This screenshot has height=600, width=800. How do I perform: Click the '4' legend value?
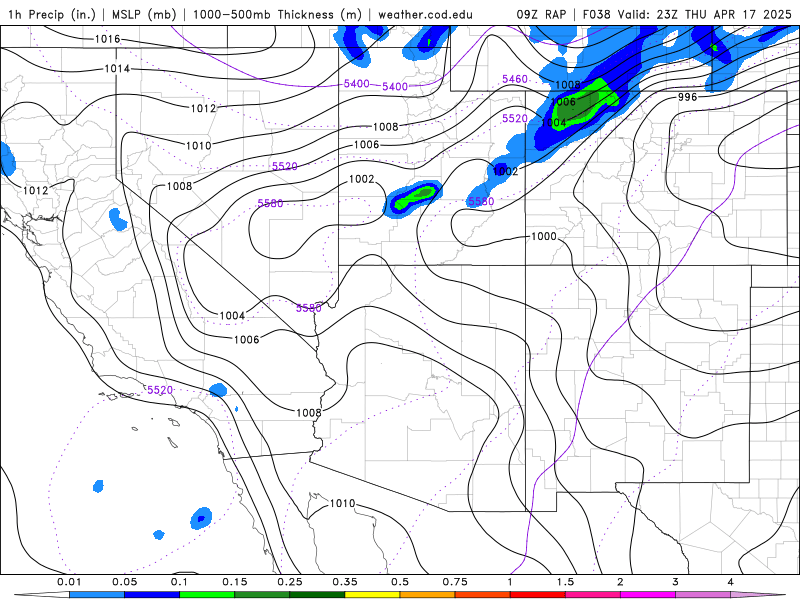(x=731, y=582)
